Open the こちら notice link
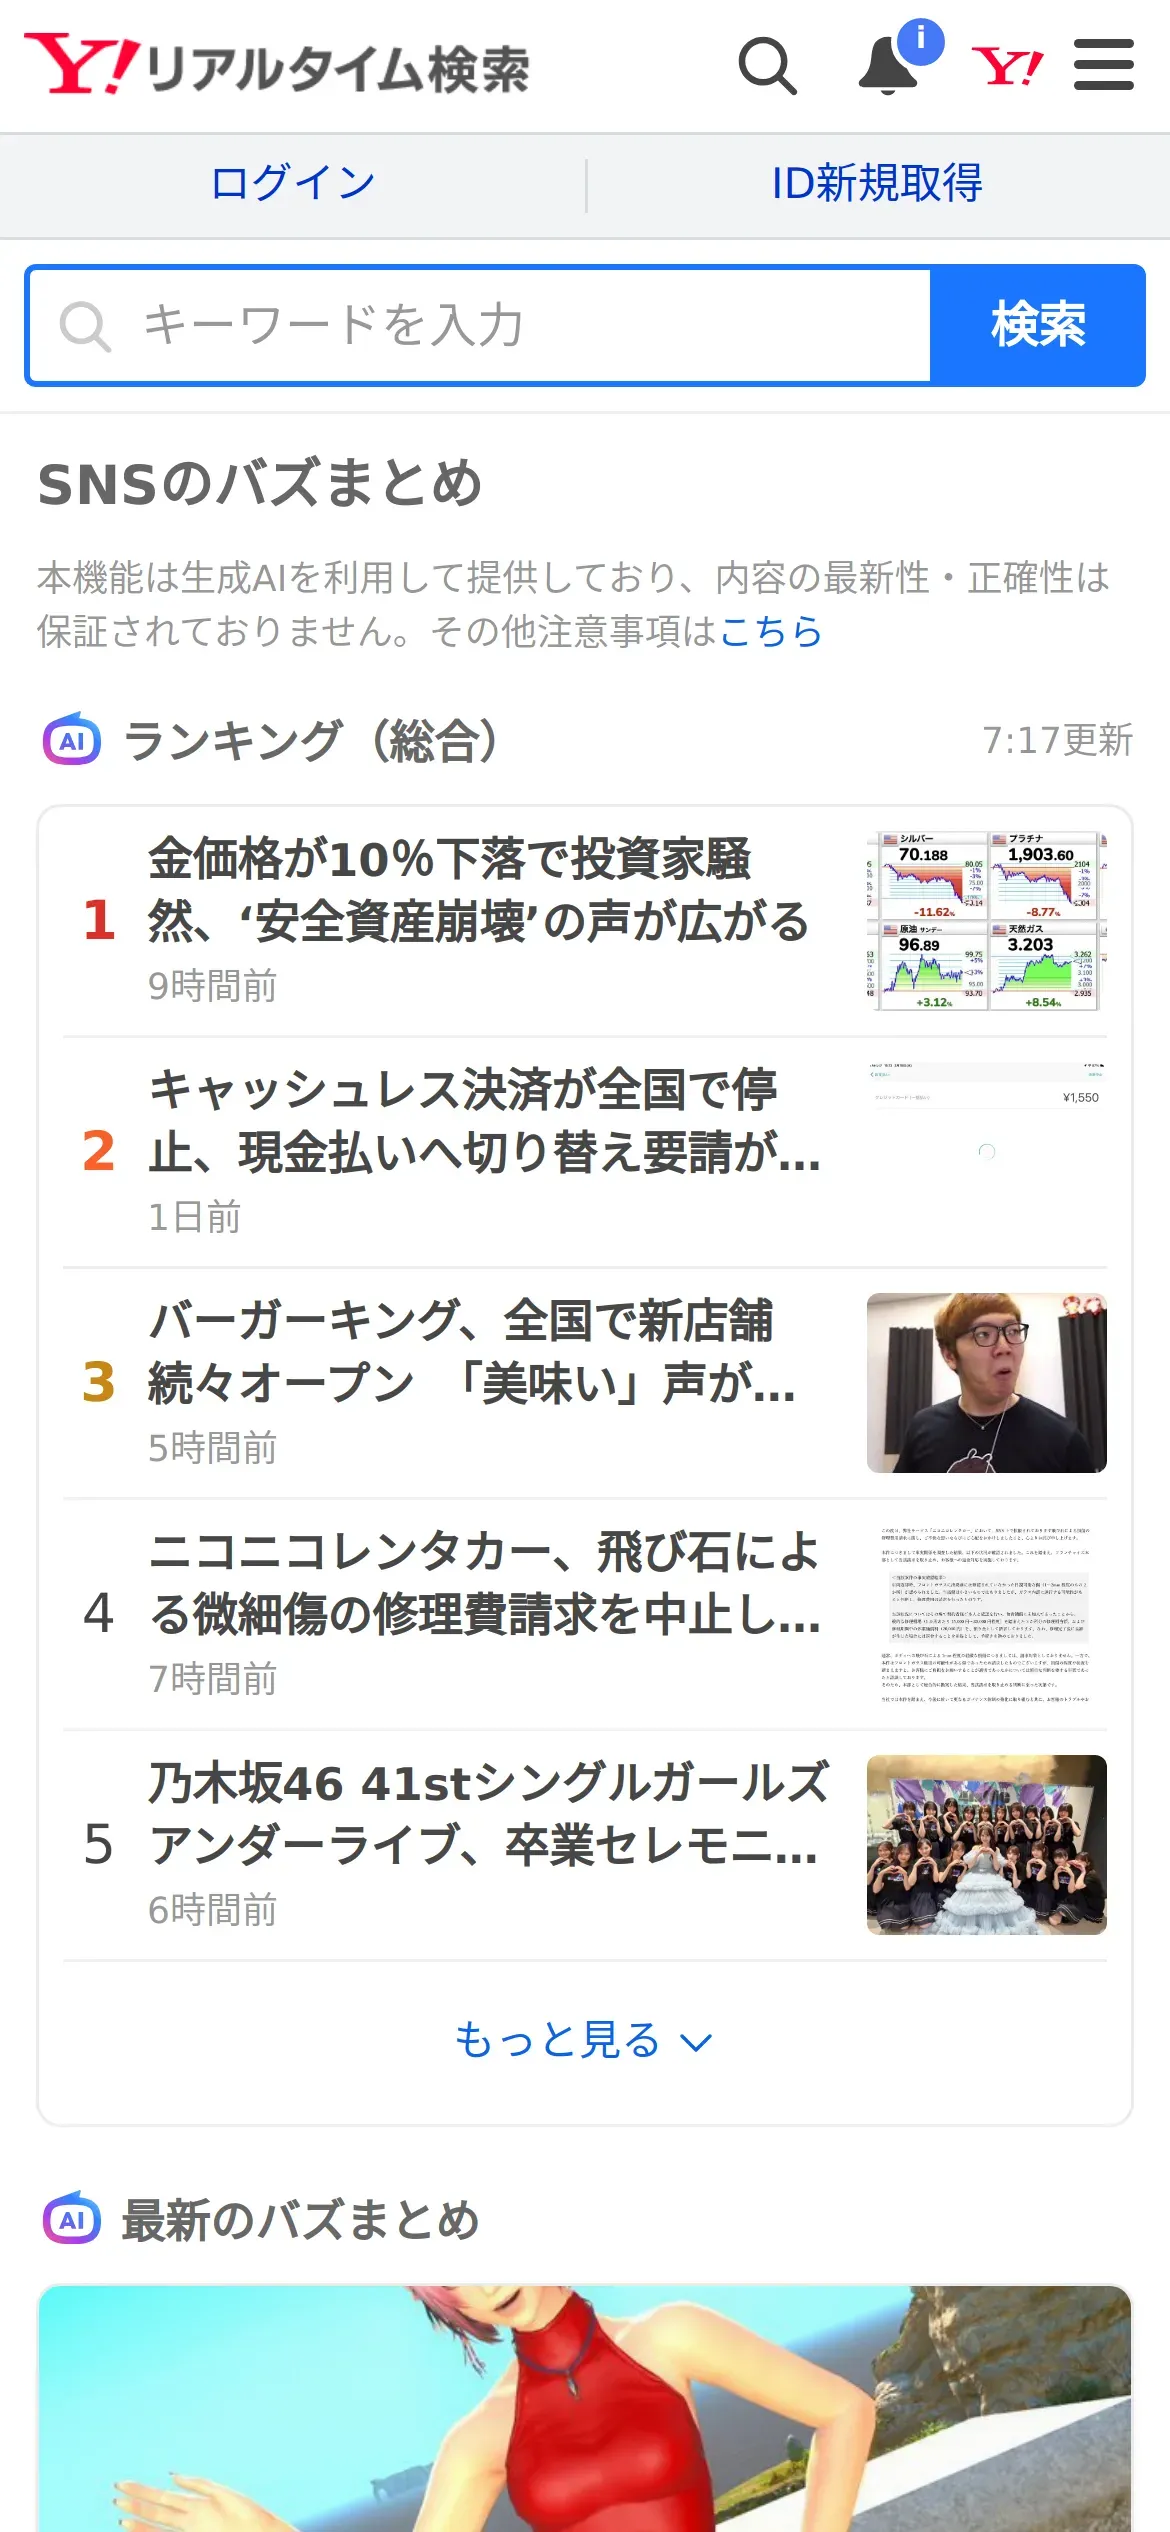This screenshot has height=2532, width=1170. pyautogui.click(x=770, y=631)
